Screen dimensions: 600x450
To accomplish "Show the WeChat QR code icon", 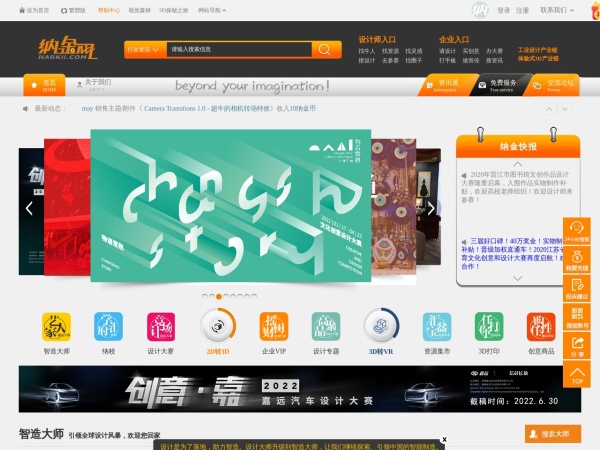I will [x=577, y=317].
